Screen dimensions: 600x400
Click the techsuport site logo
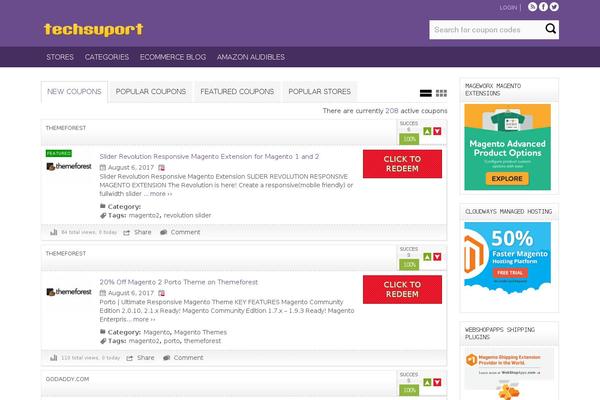[94, 29]
